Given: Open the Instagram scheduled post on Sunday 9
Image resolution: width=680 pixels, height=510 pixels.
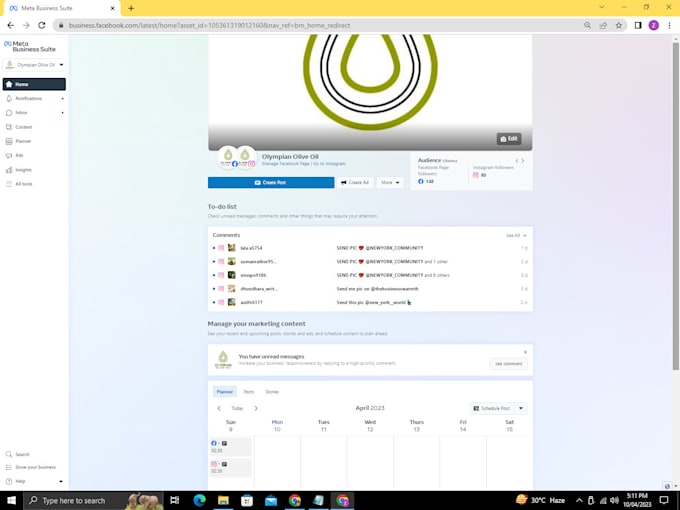Looking at the screenshot, I should 230,468.
